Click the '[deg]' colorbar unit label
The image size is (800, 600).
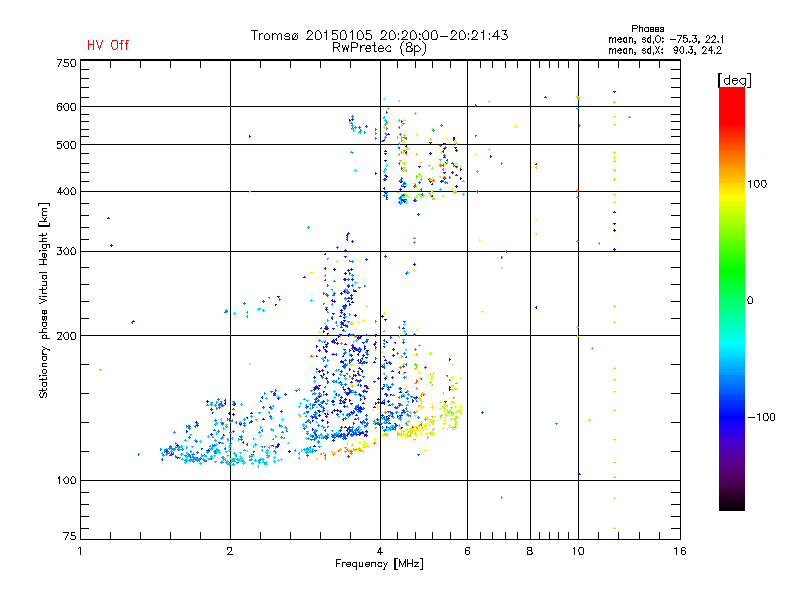click(x=734, y=80)
